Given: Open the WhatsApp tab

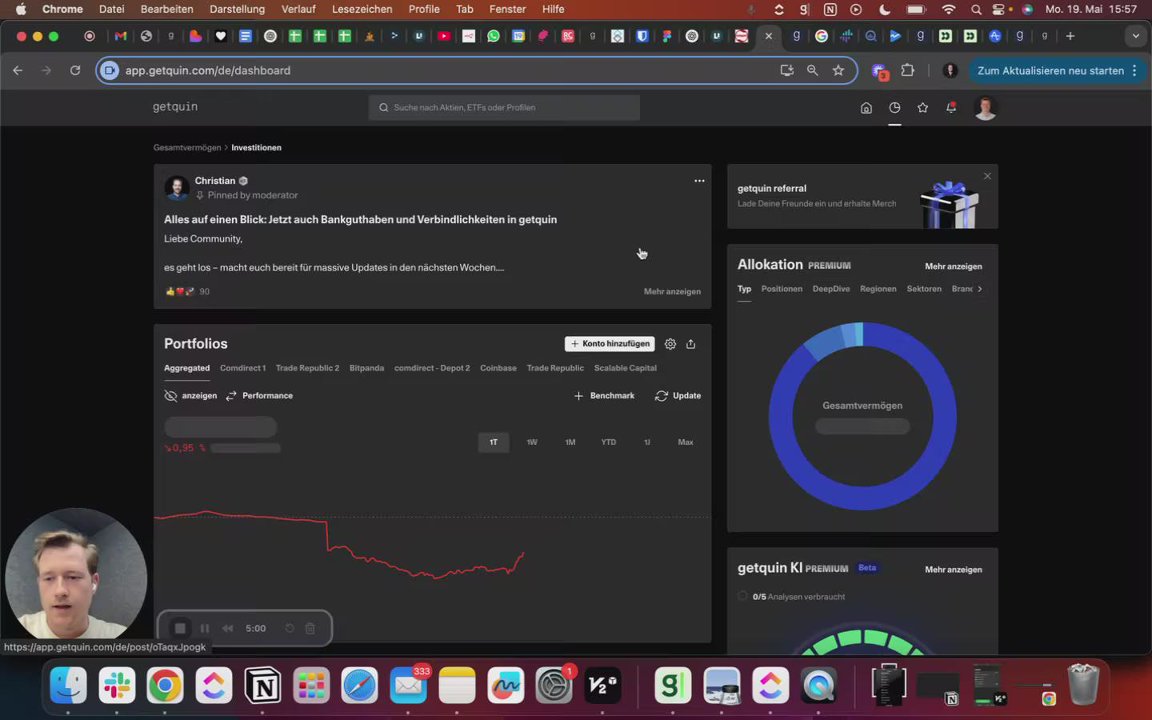Looking at the screenshot, I should tap(493, 36).
